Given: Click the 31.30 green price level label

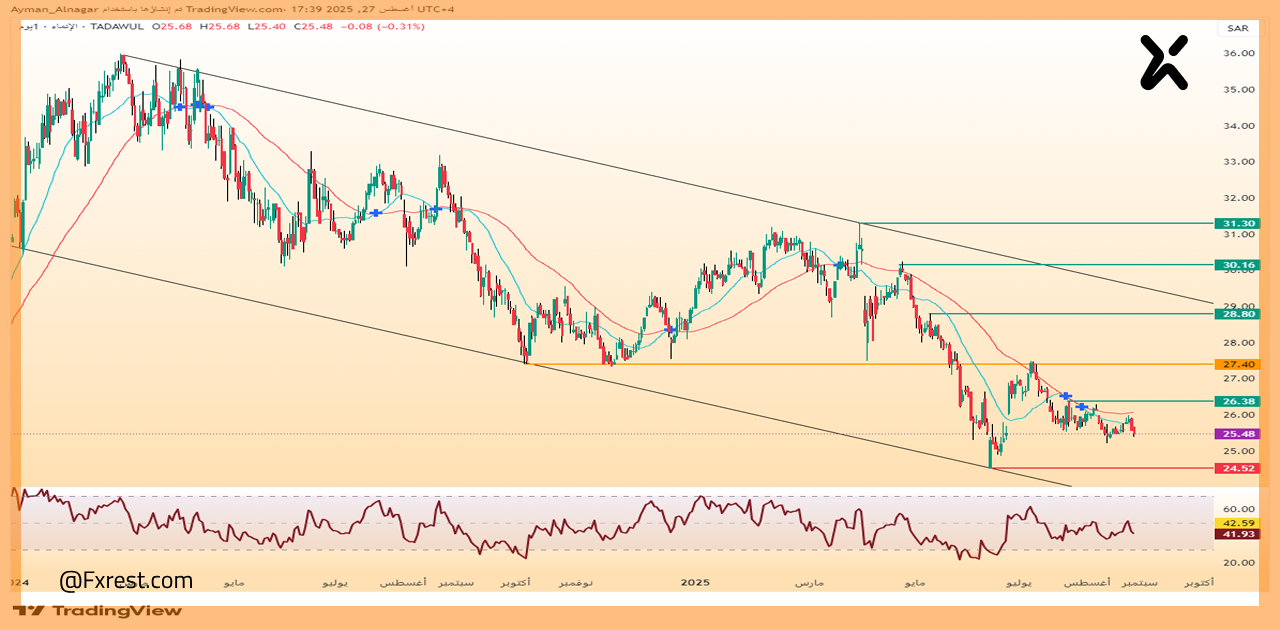Looking at the screenshot, I should tap(1235, 223).
